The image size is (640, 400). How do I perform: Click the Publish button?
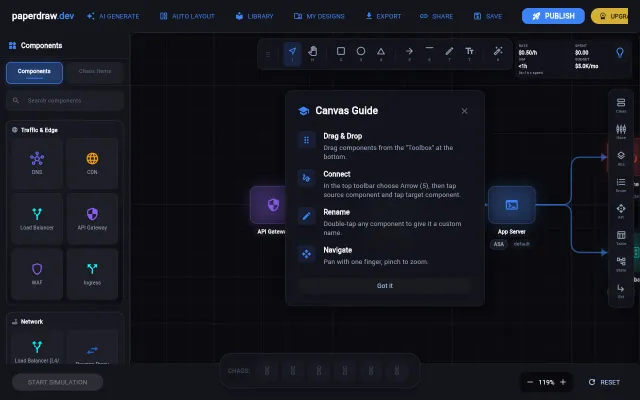553,16
